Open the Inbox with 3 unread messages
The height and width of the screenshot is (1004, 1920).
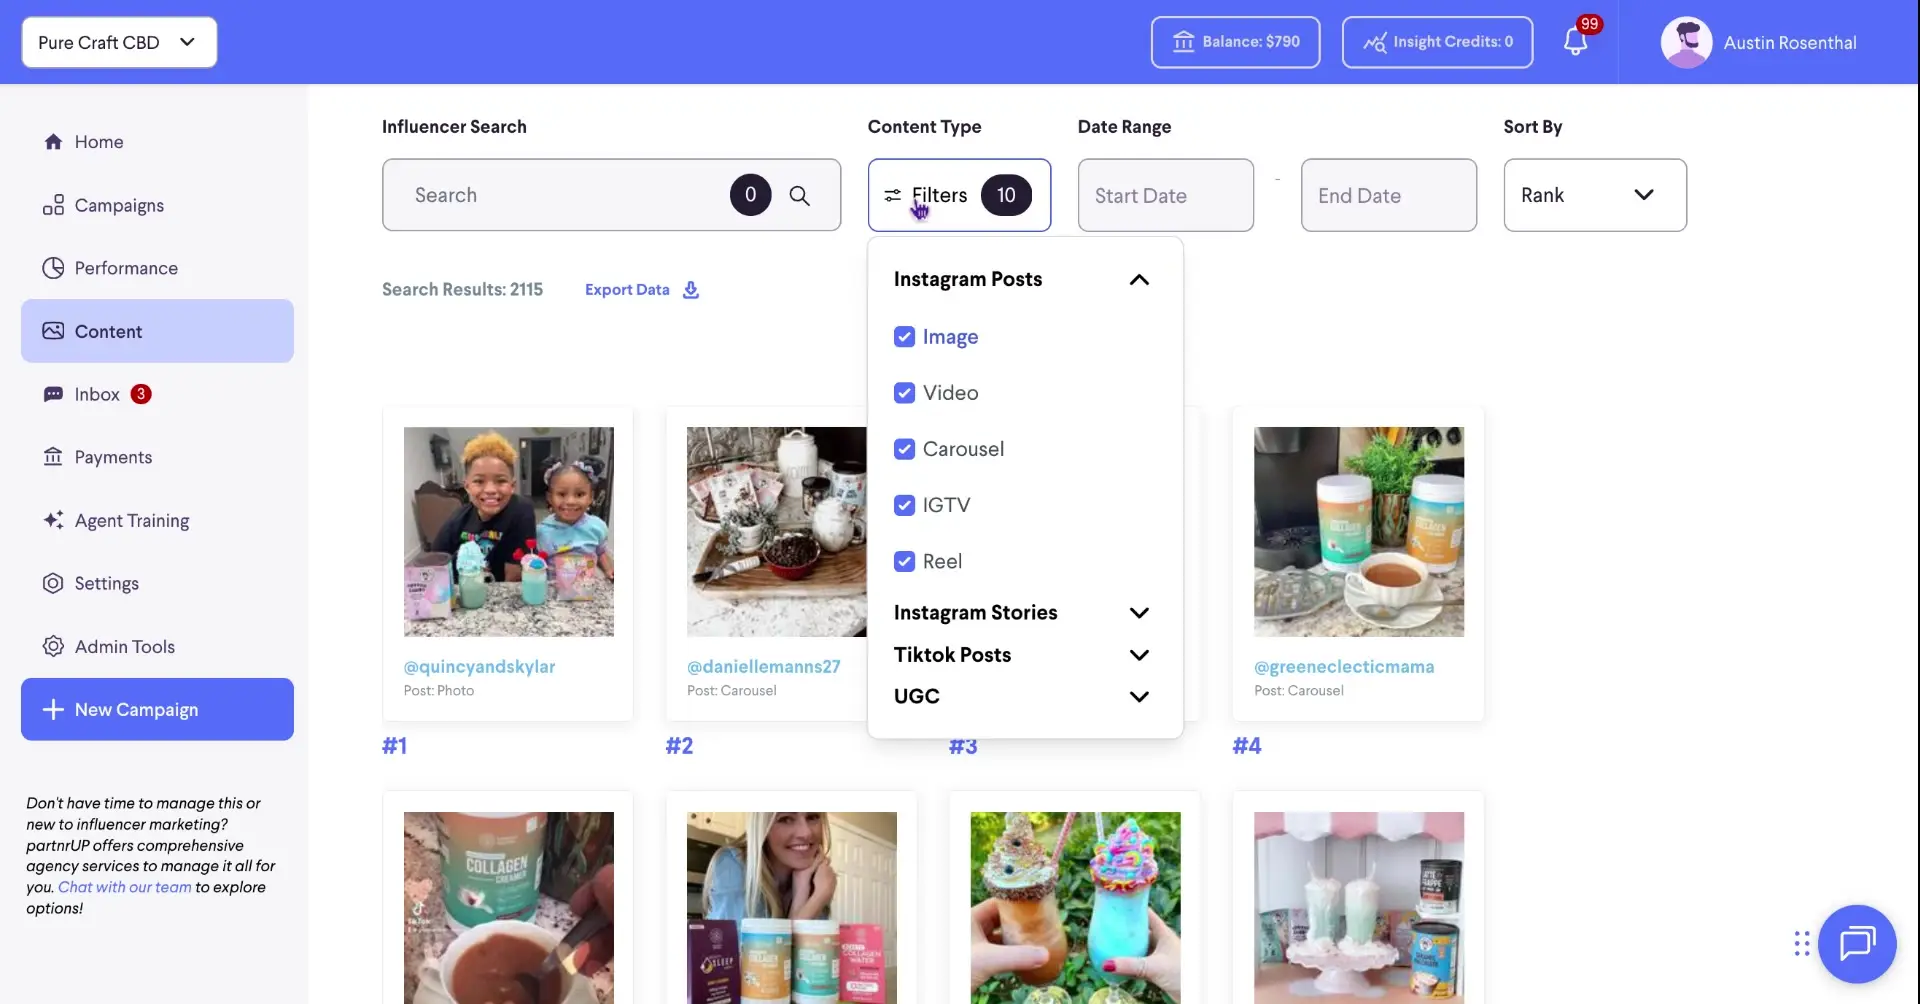pos(55,394)
